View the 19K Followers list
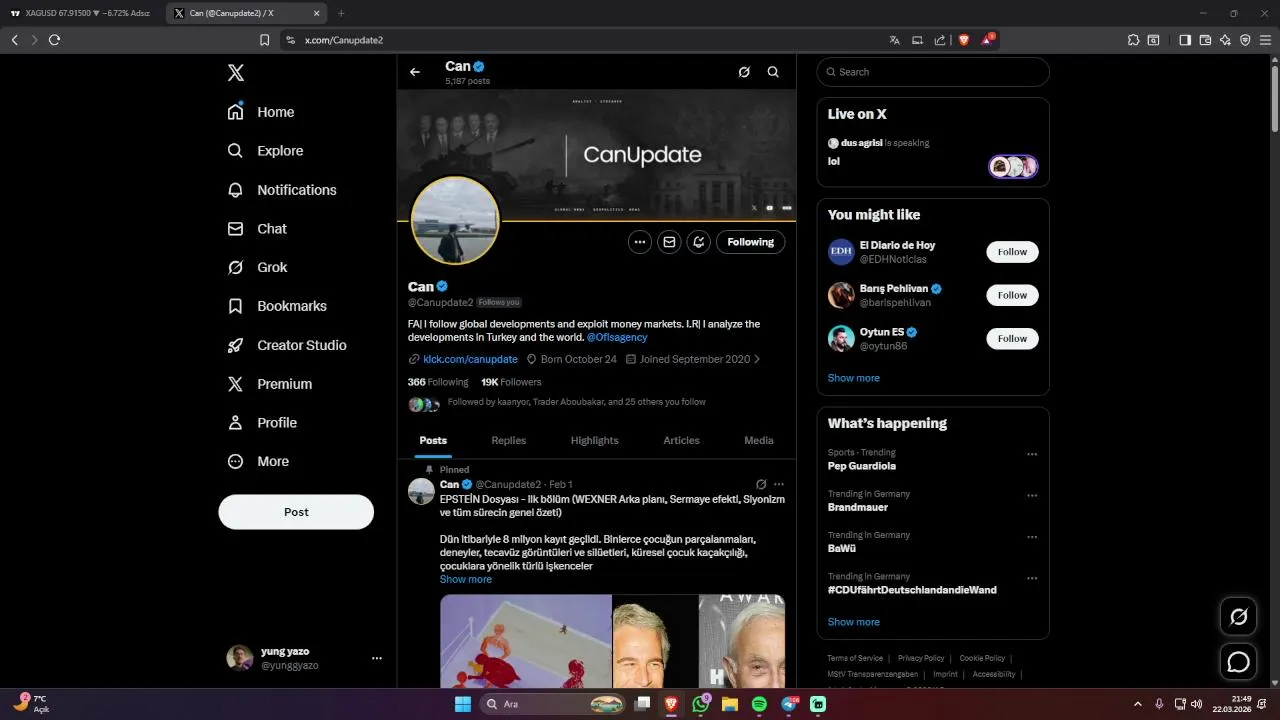The width and height of the screenshot is (1280, 720). coord(511,382)
